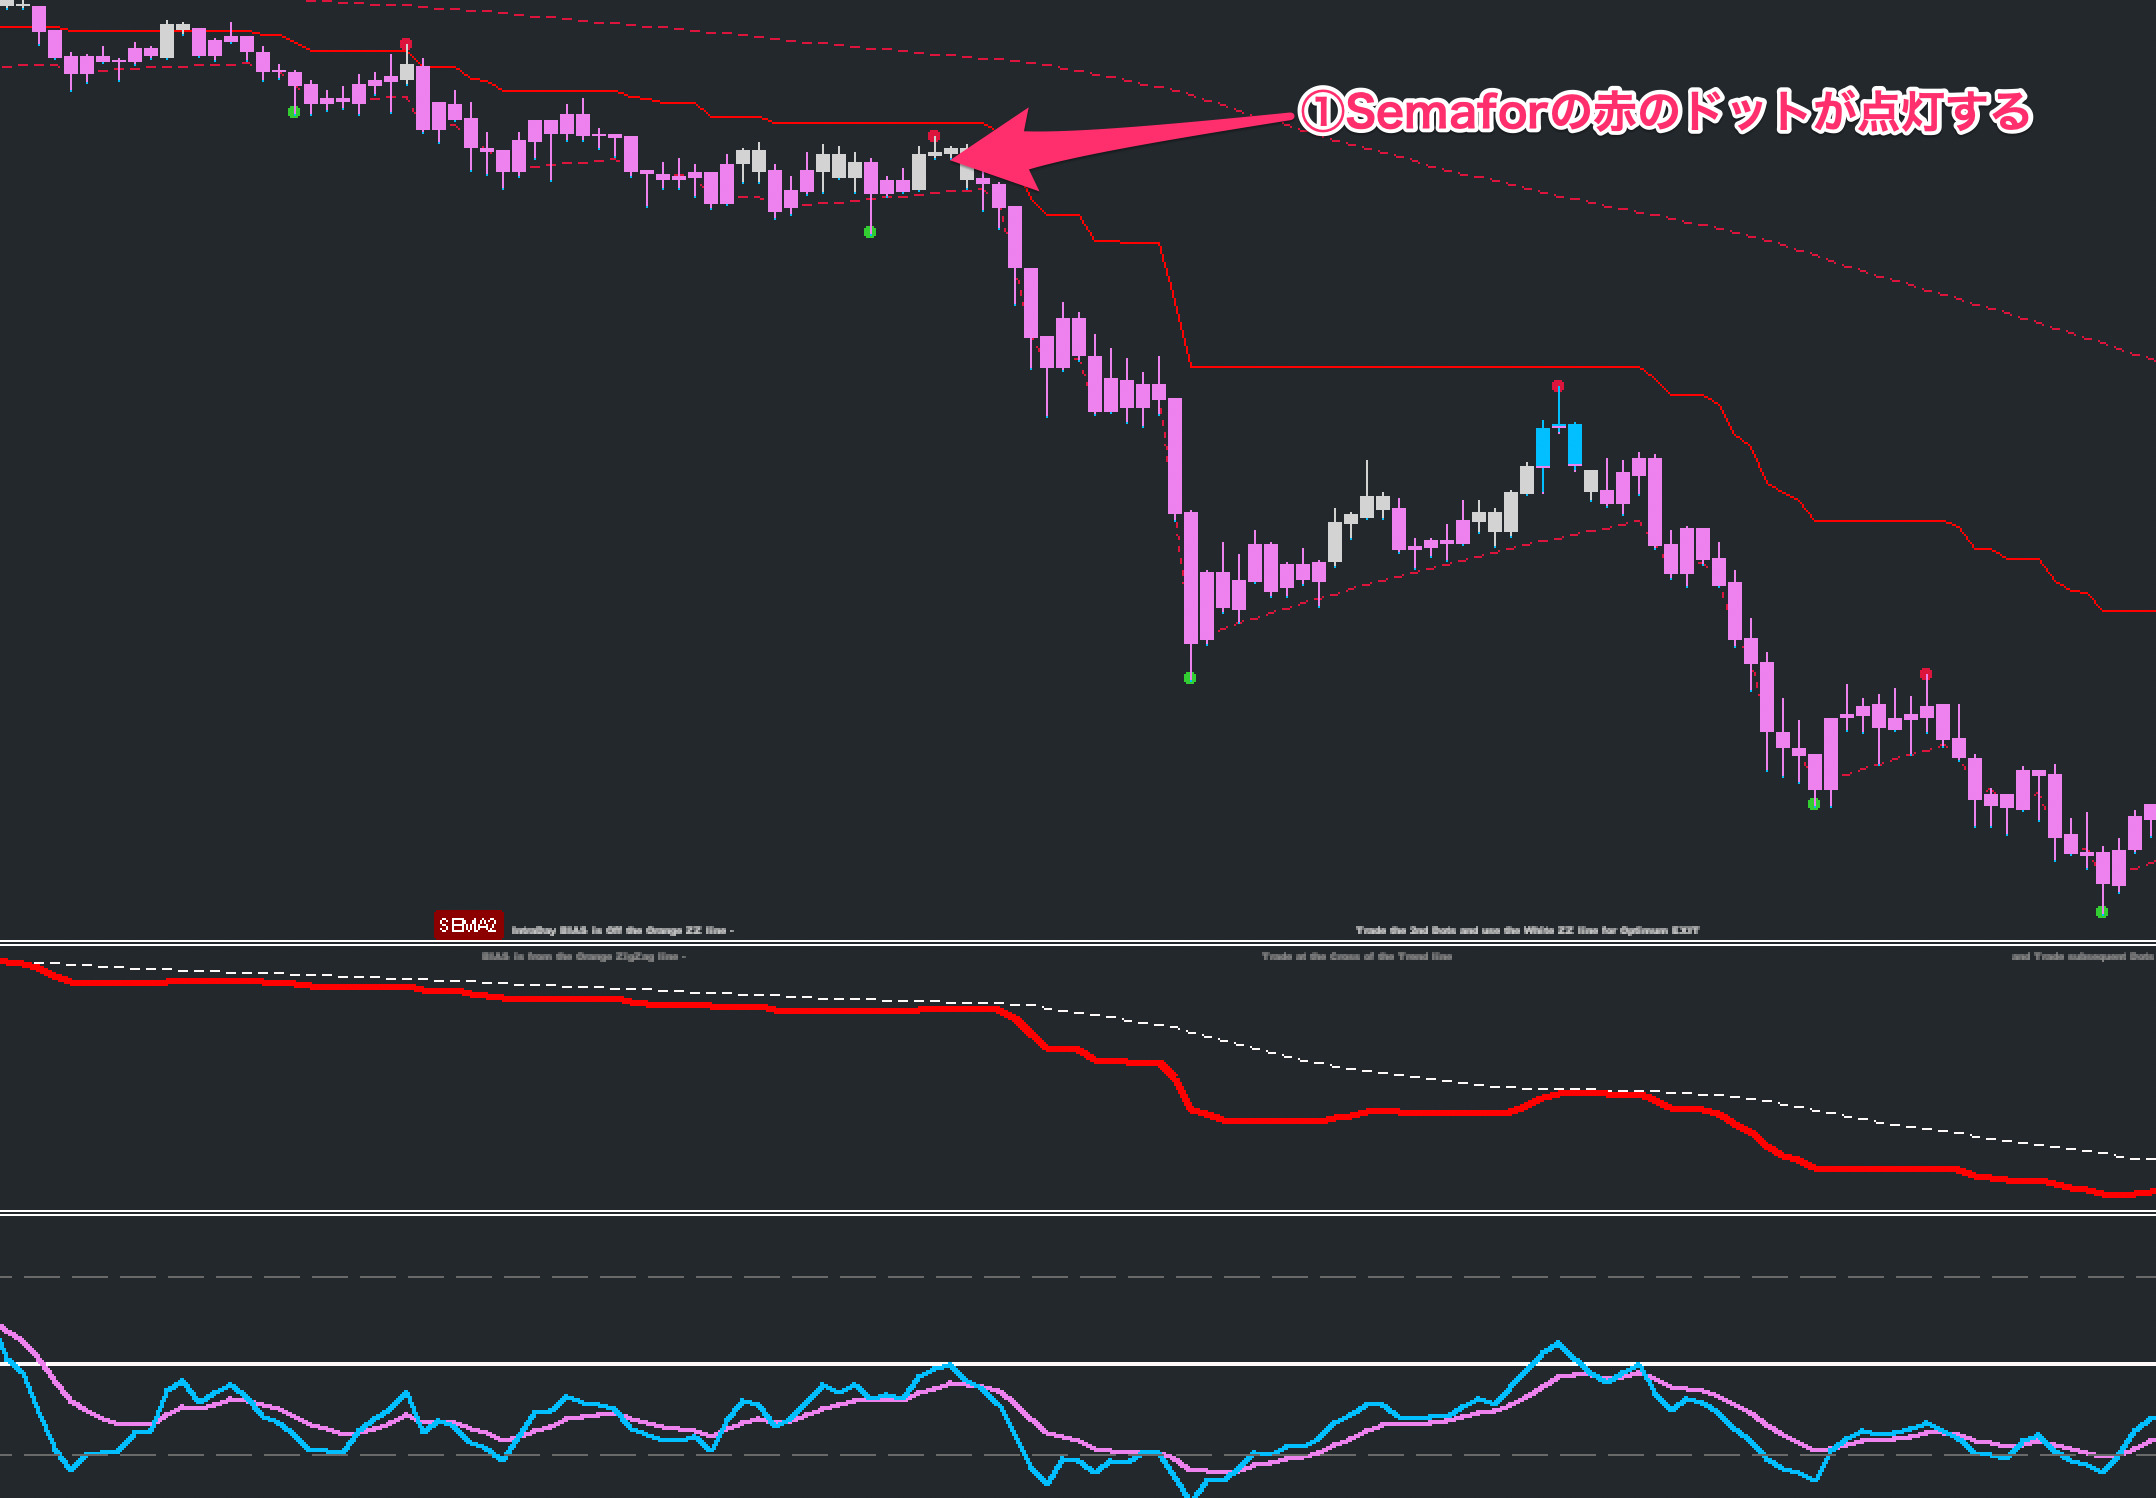Click the thick red trend line in middle panel
This screenshot has width=2156, height=1498.
1078,1050
